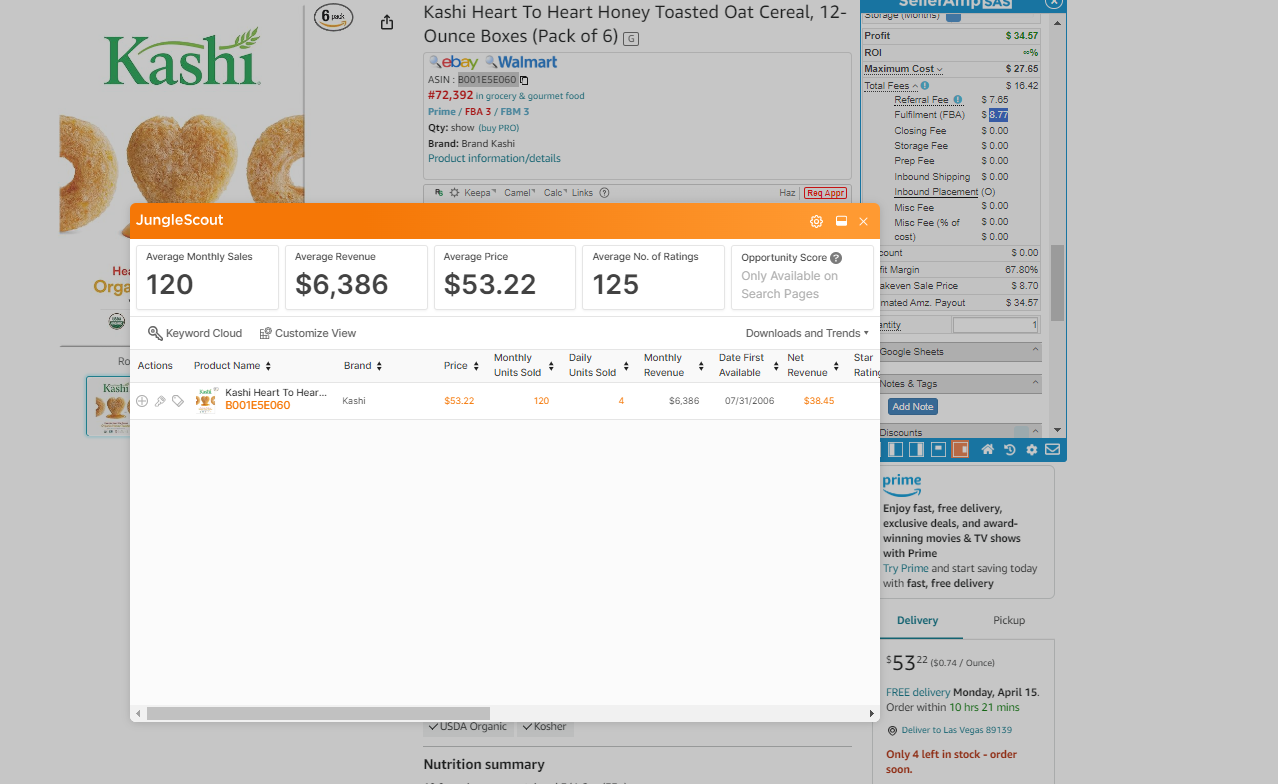Click Add Note button
1278x784 pixels.
click(x=913, y=407)
